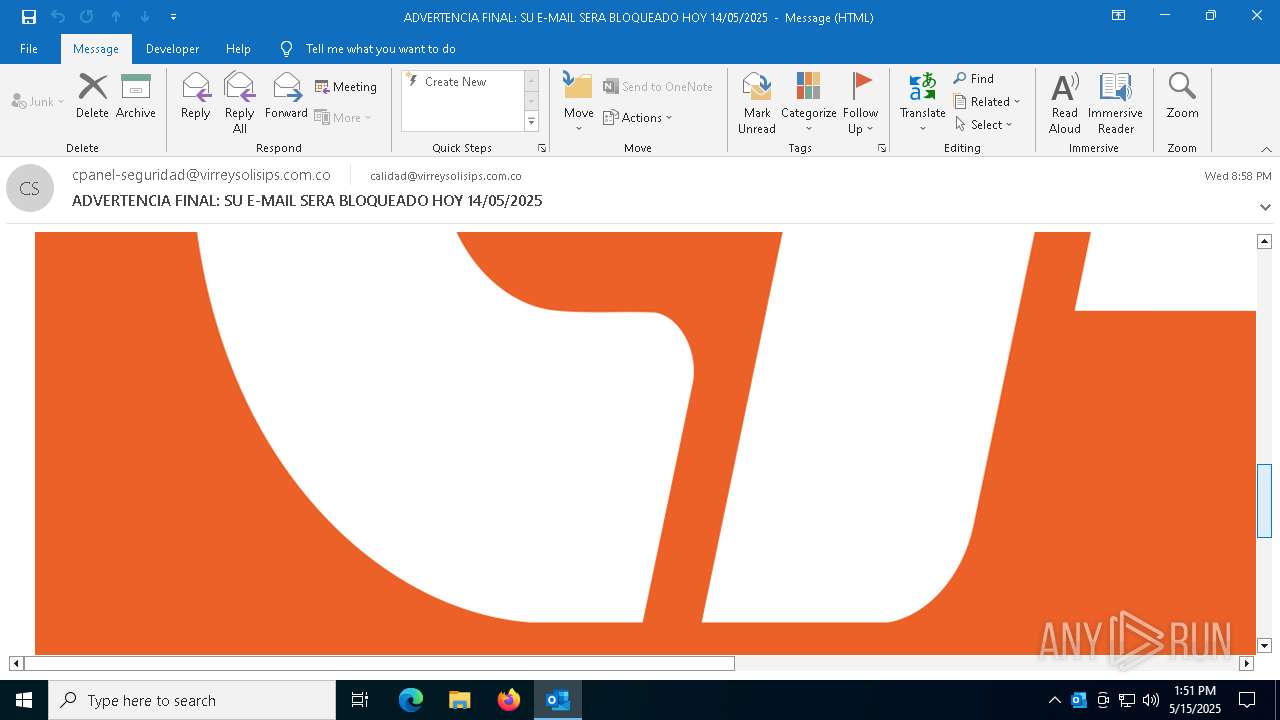Open the notification center
The width and height of the screenshot is (1280, 720).
pos(1247,700)
